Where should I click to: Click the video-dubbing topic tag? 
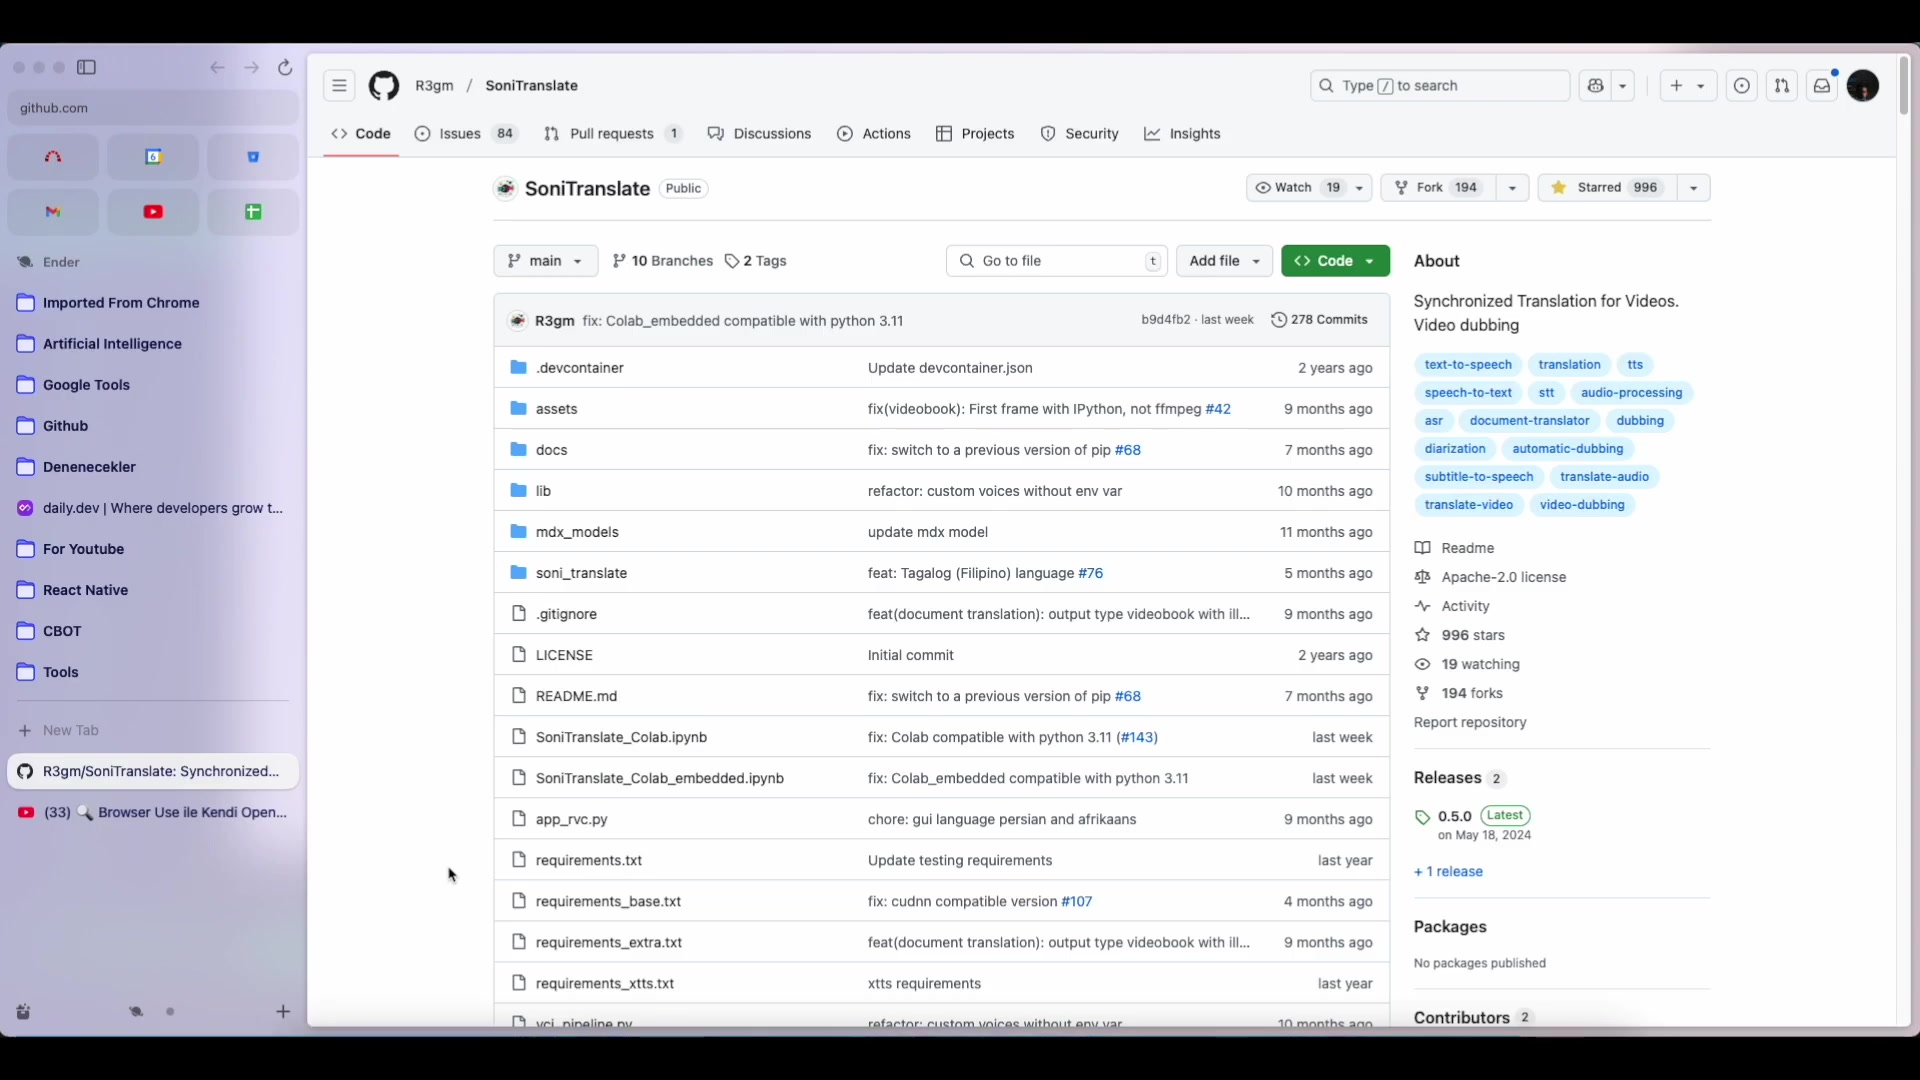pyautogui.click(x=1582, y=505)
